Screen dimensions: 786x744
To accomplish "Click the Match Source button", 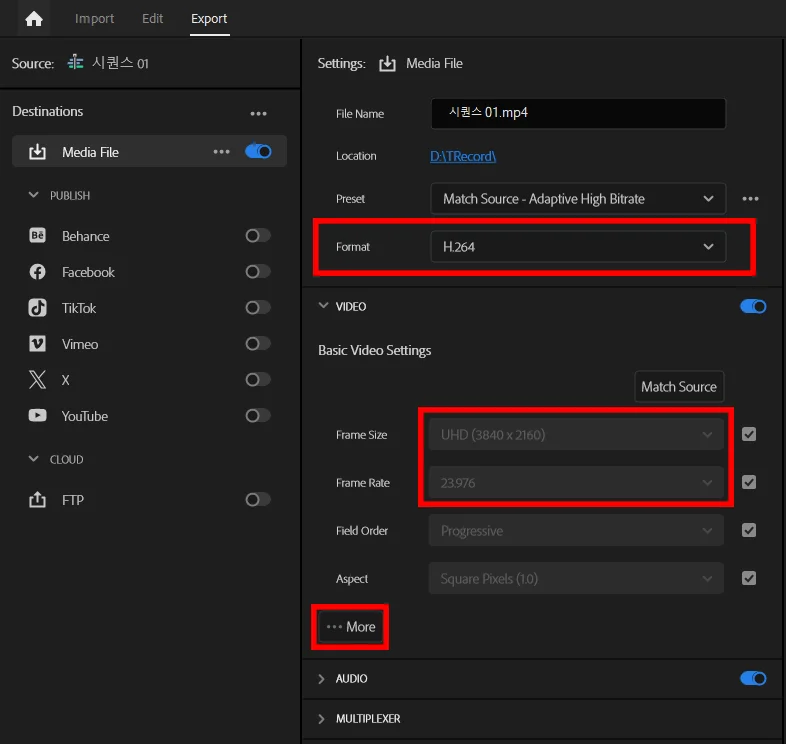I will click(679, 387).
